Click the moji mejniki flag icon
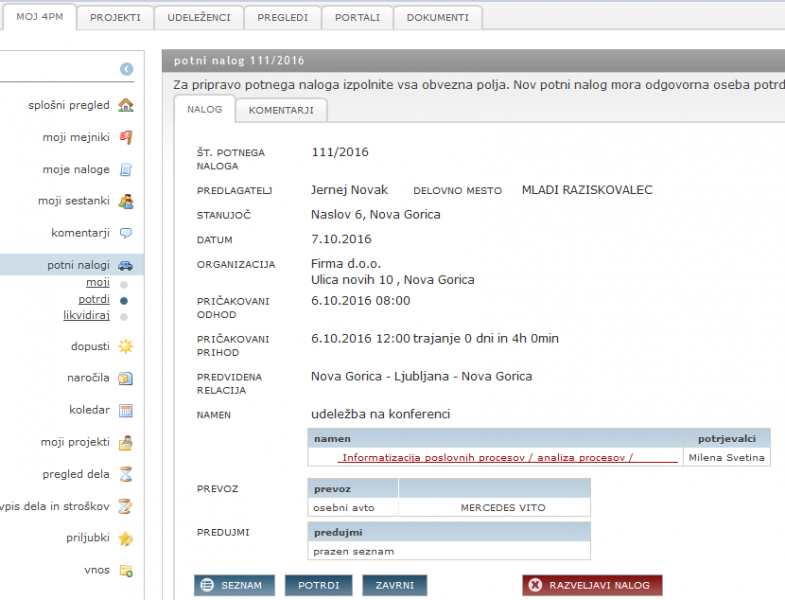 coord(126,137)
